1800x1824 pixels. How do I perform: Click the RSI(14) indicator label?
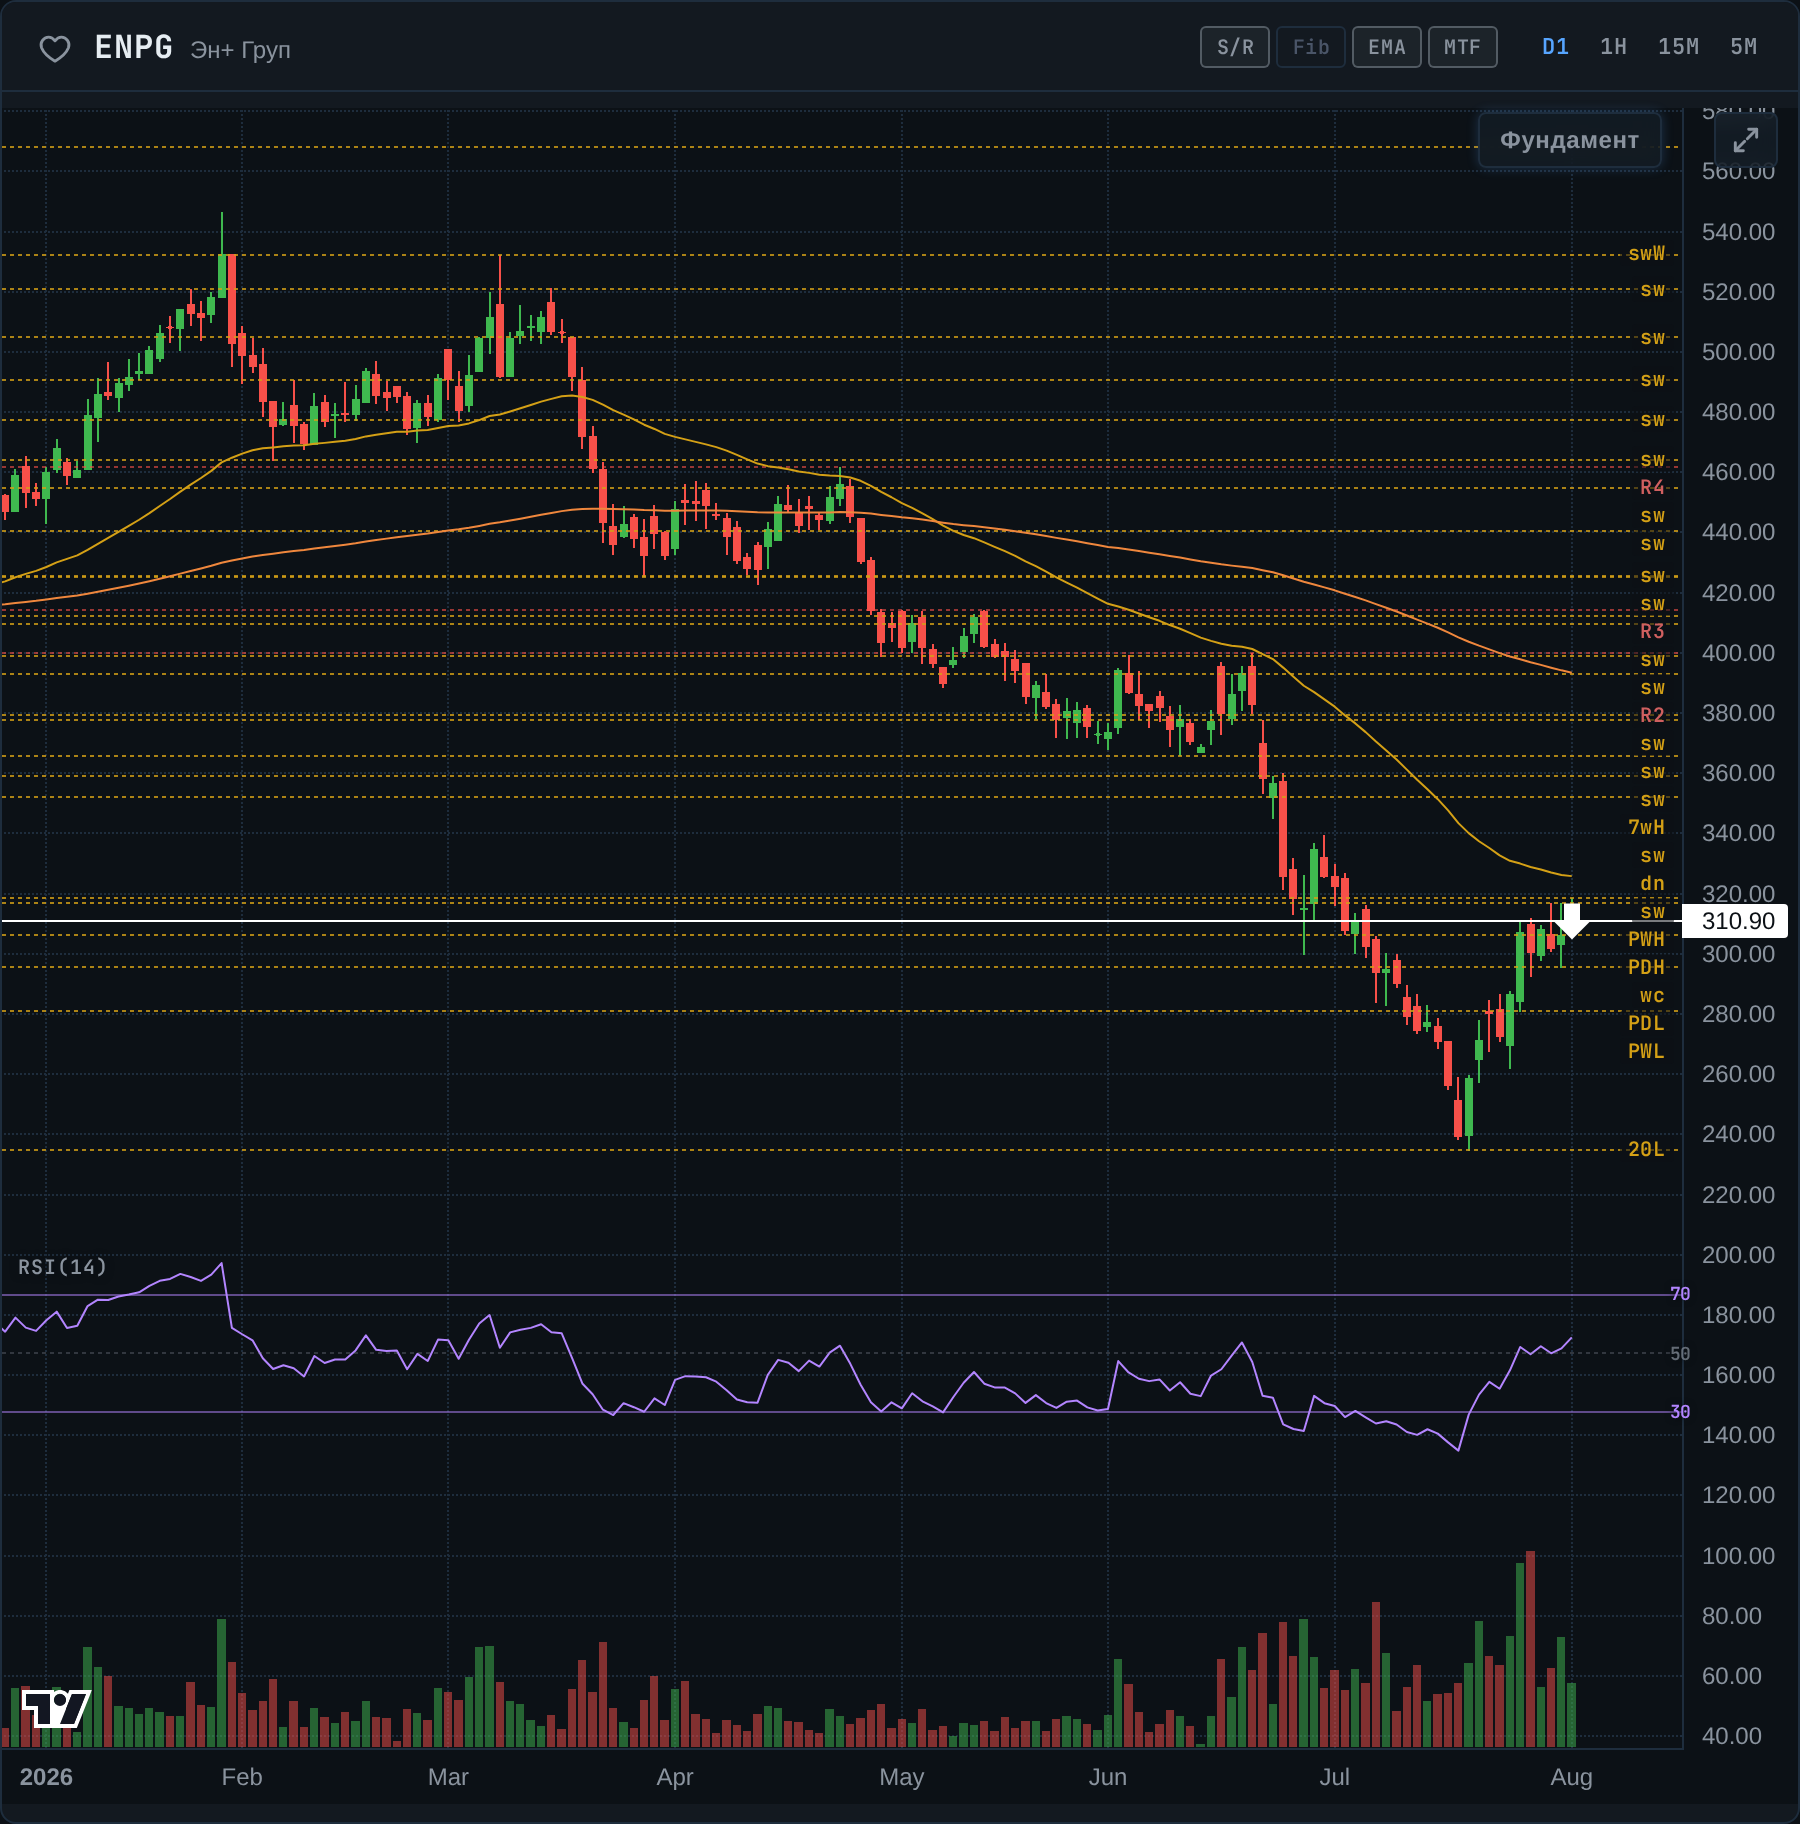point(62,1267)
